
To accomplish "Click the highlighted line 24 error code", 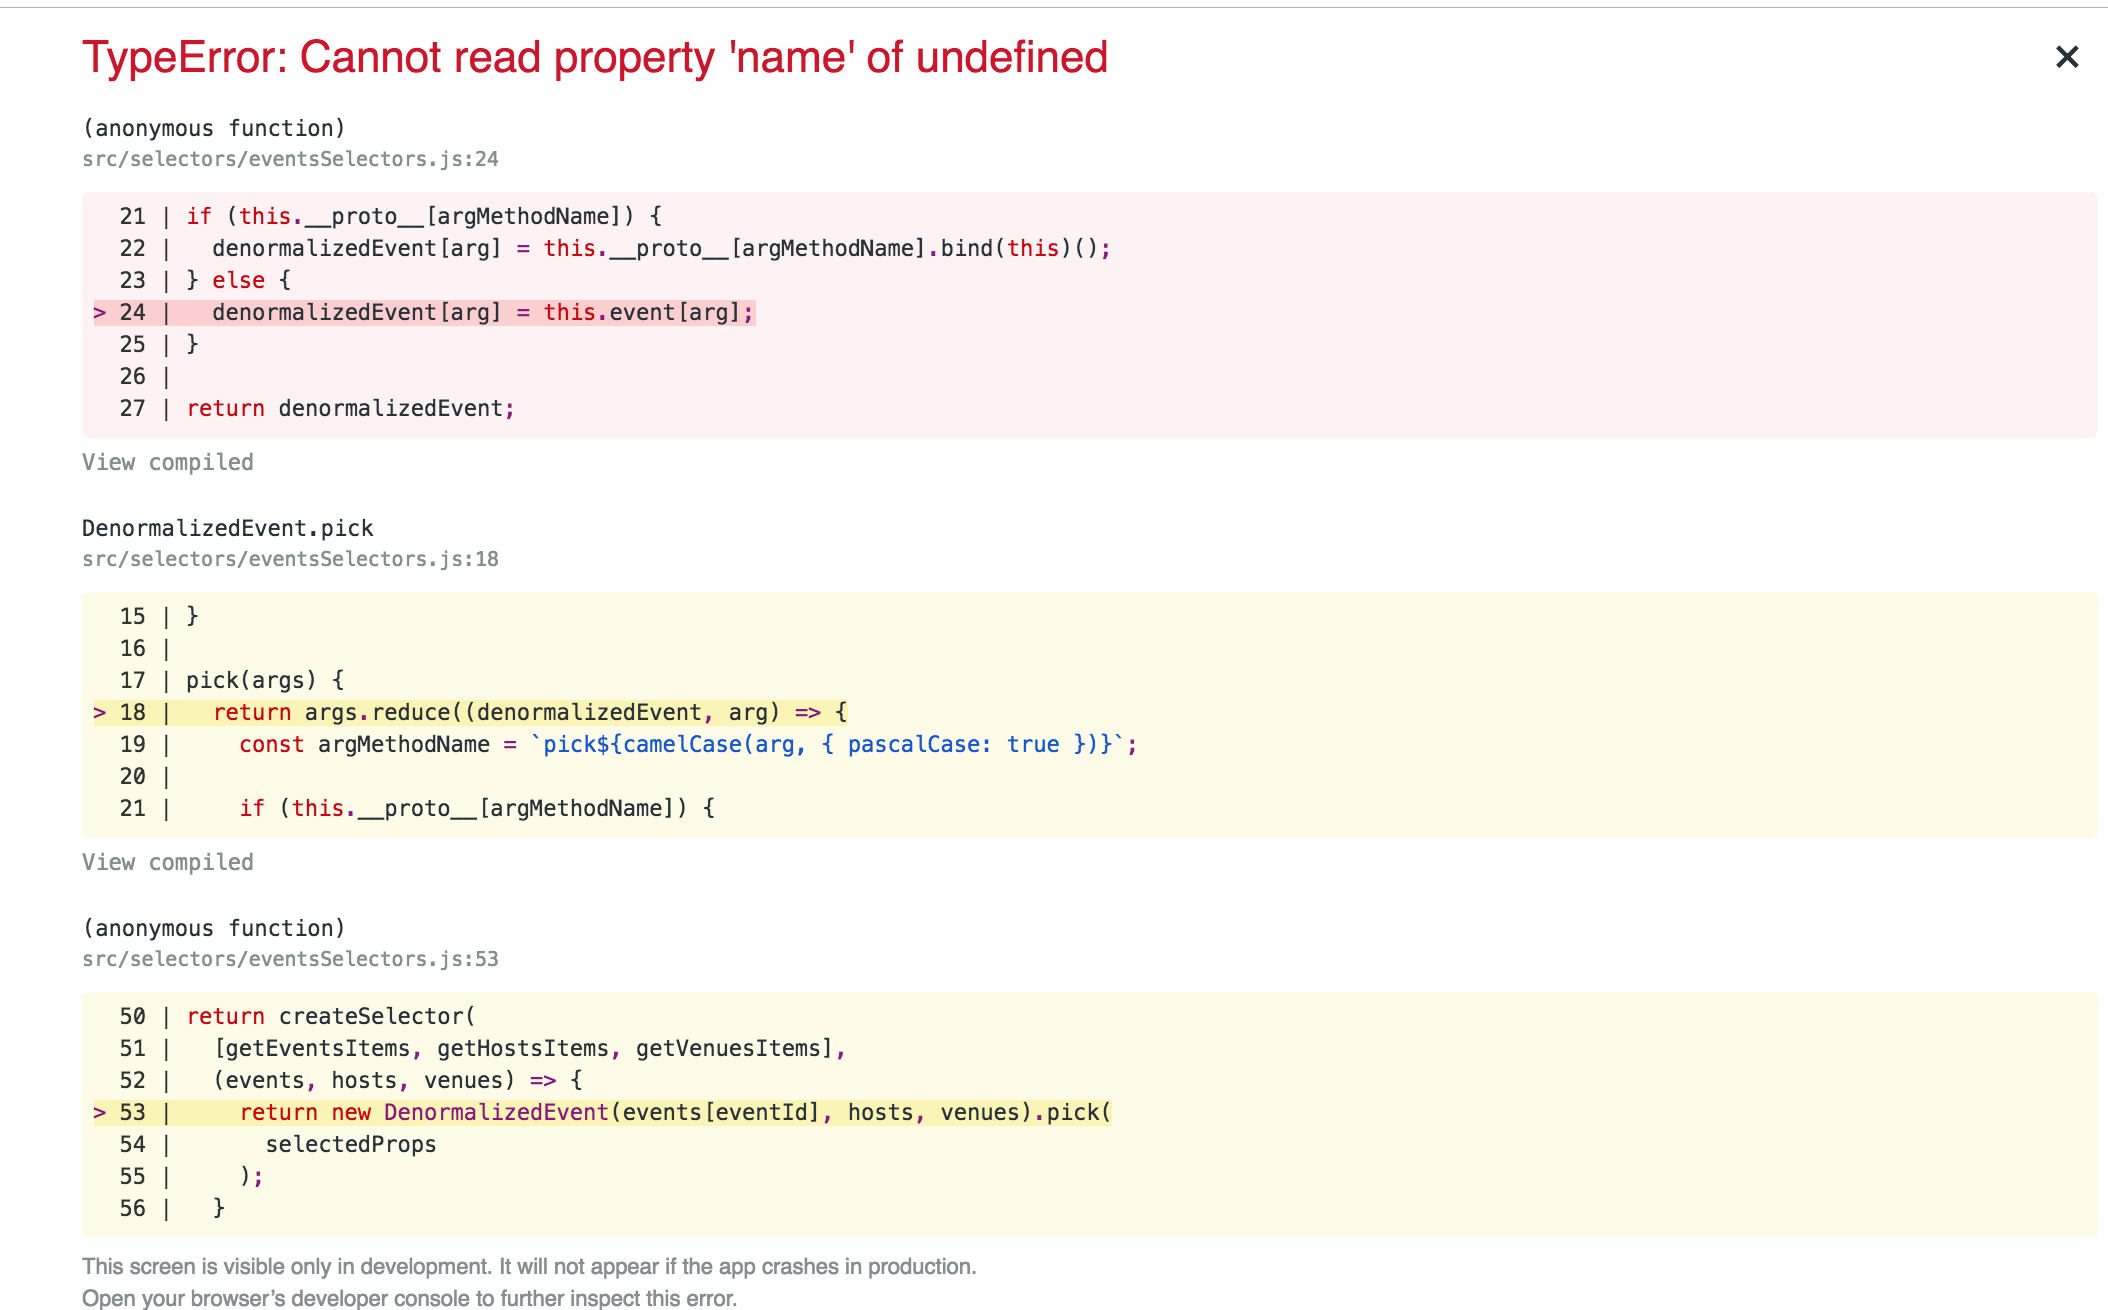I will click(482, 313).
